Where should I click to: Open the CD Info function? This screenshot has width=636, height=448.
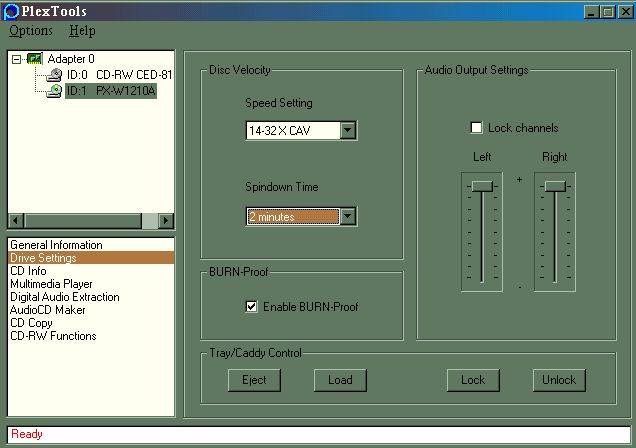(91, 271)
